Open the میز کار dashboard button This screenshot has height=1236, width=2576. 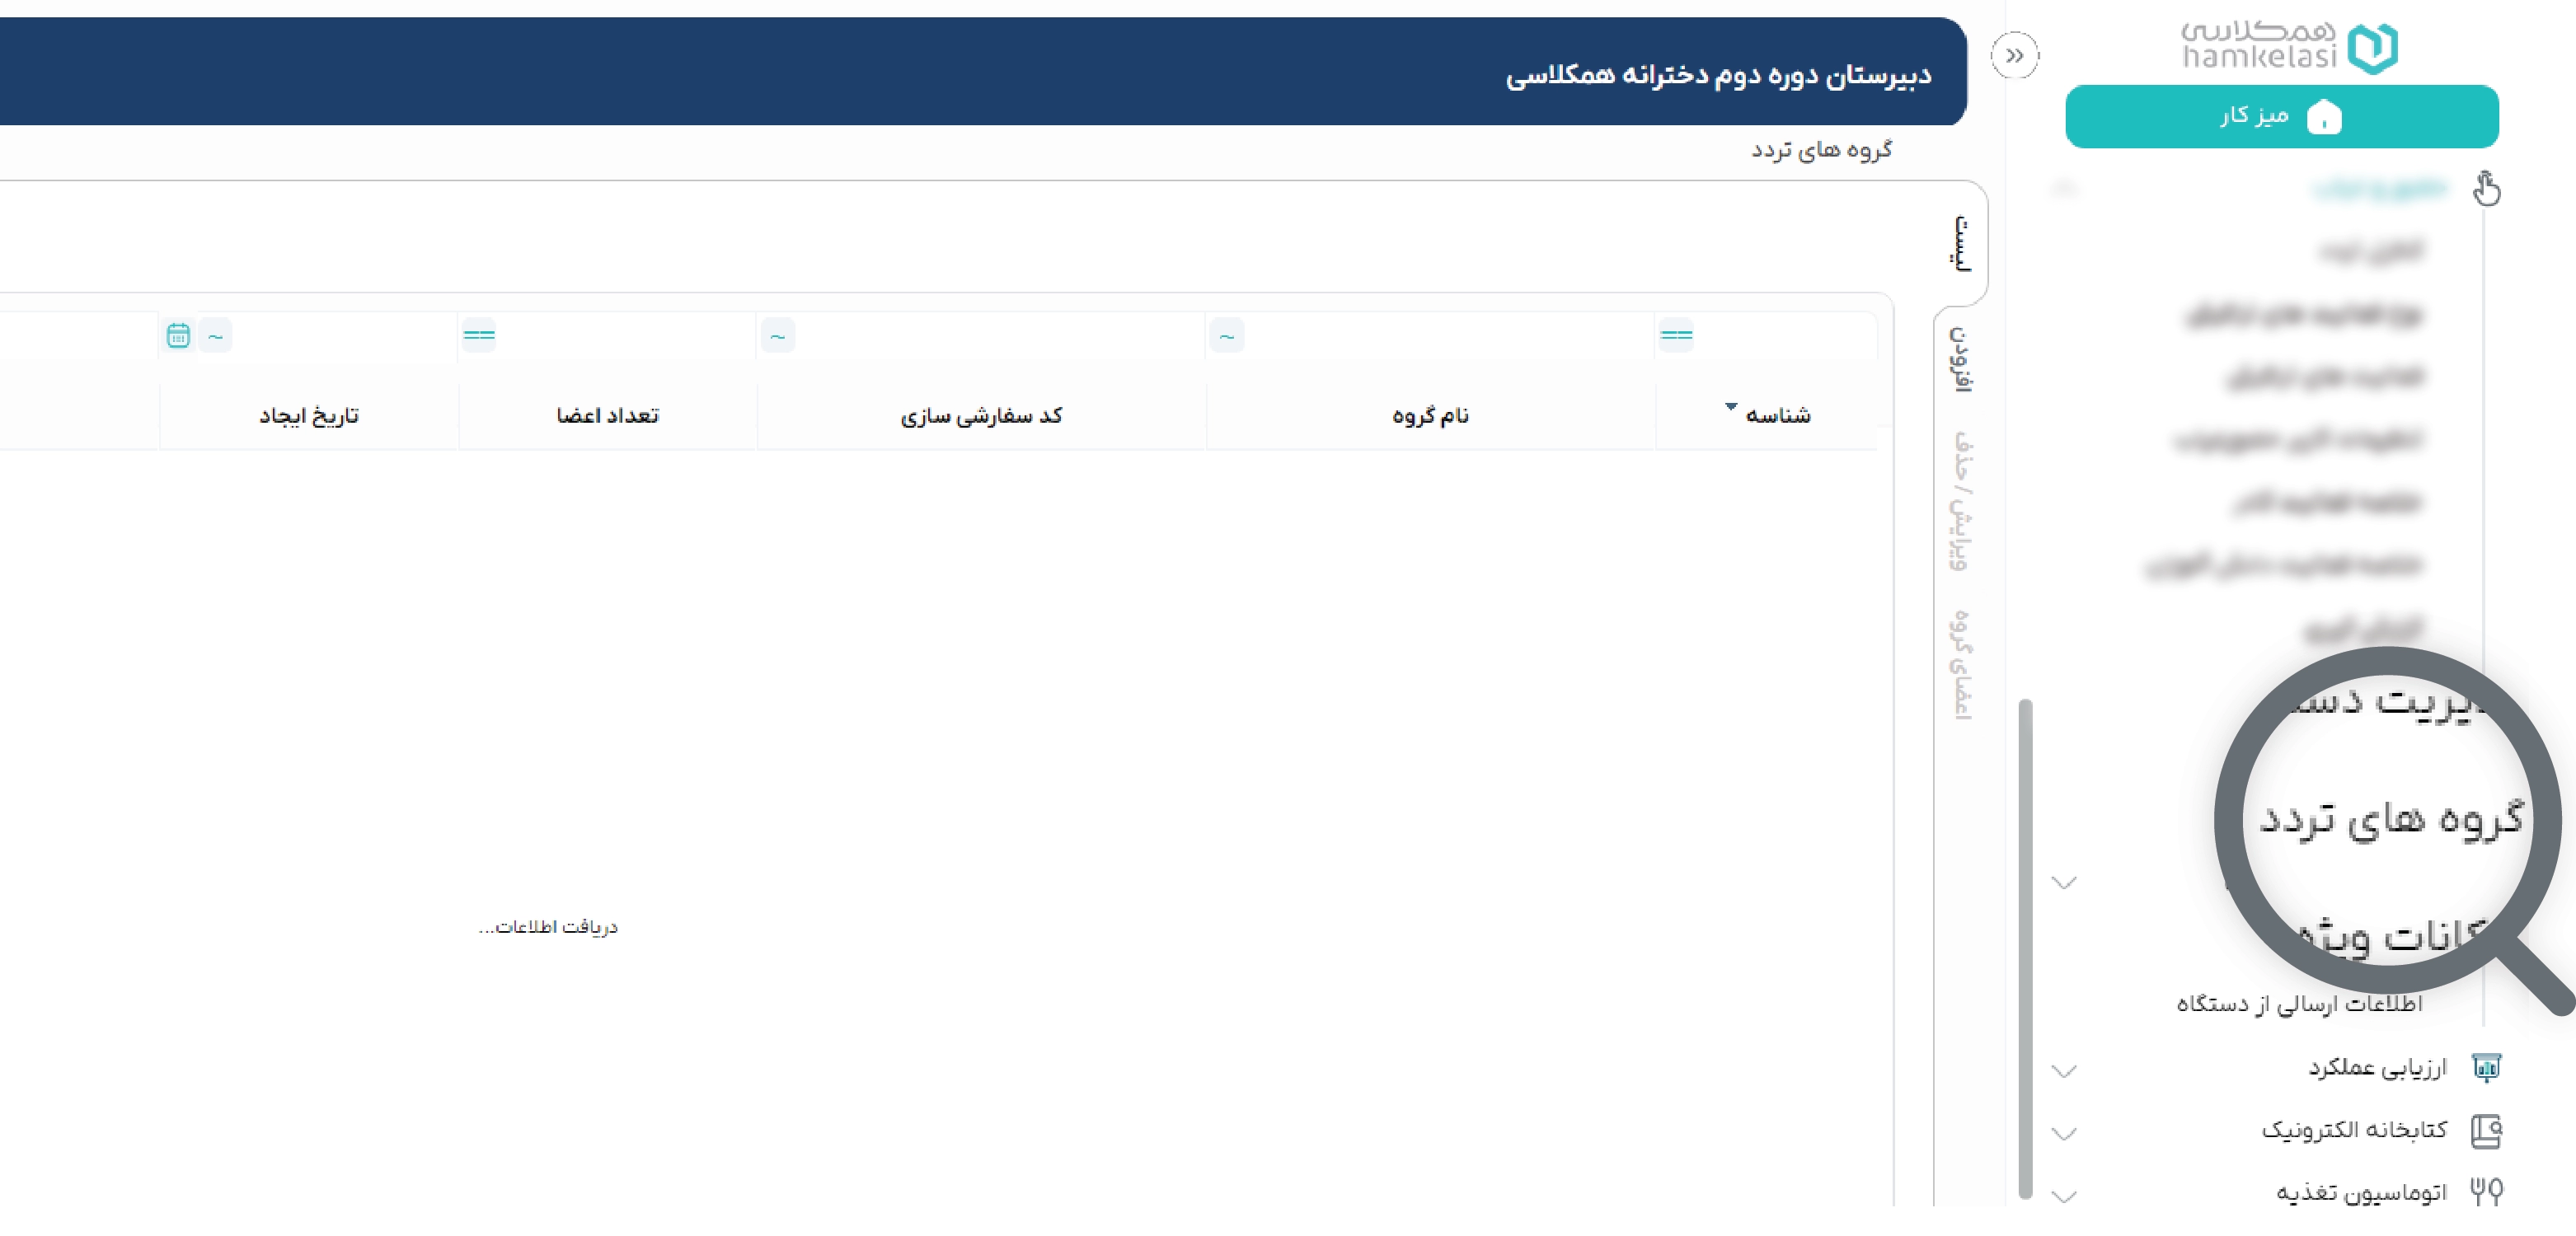(x=2281, y=116)
